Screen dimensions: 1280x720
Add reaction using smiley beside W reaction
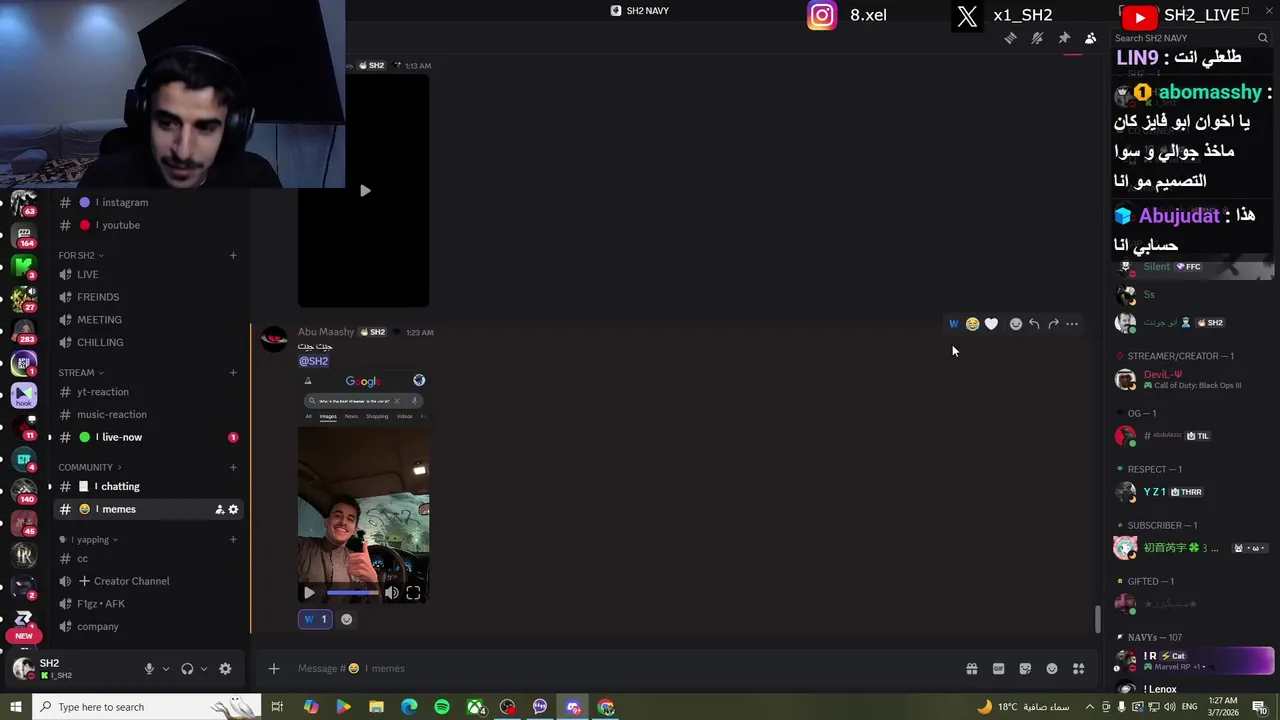[x=346, y=619]
